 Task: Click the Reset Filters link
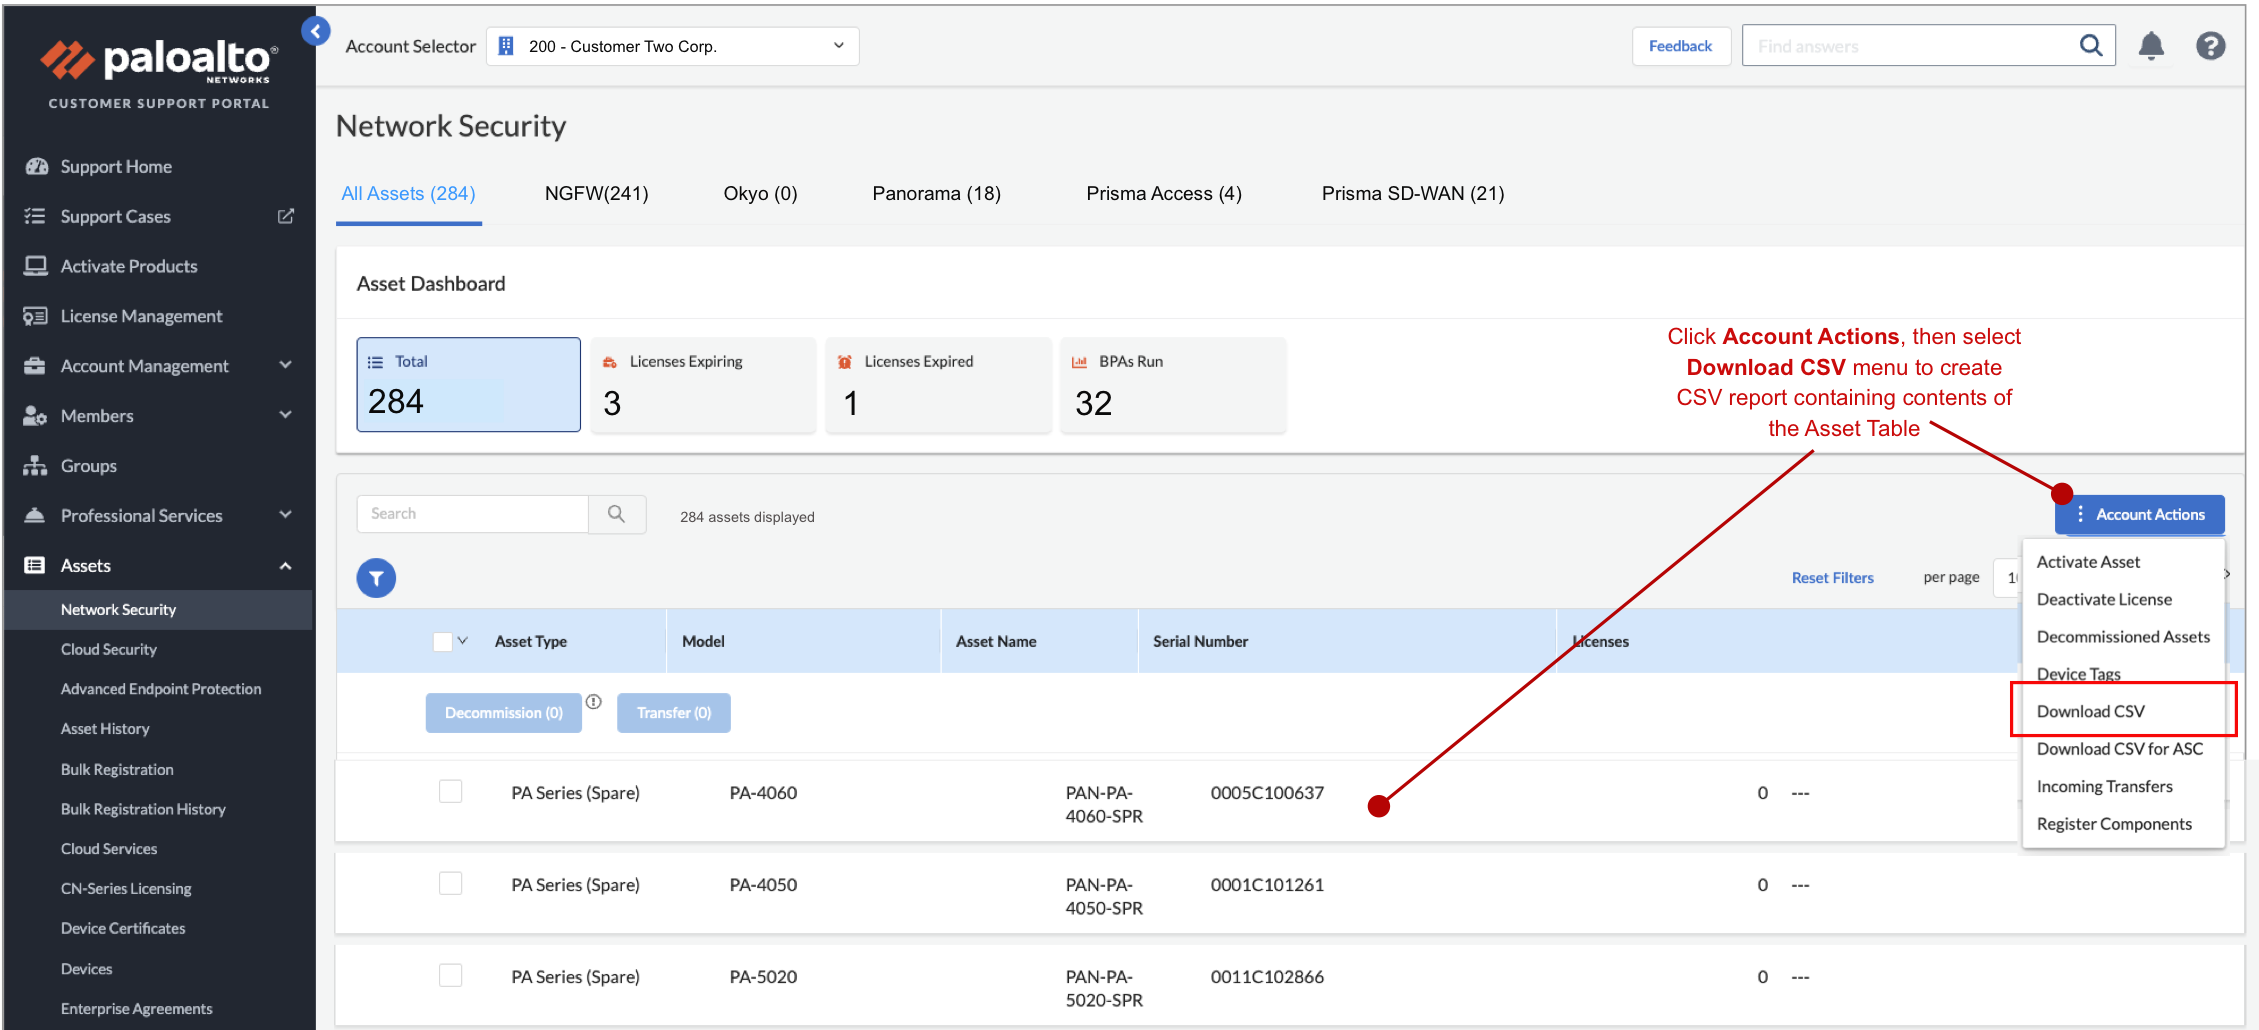pos(1832,578)
